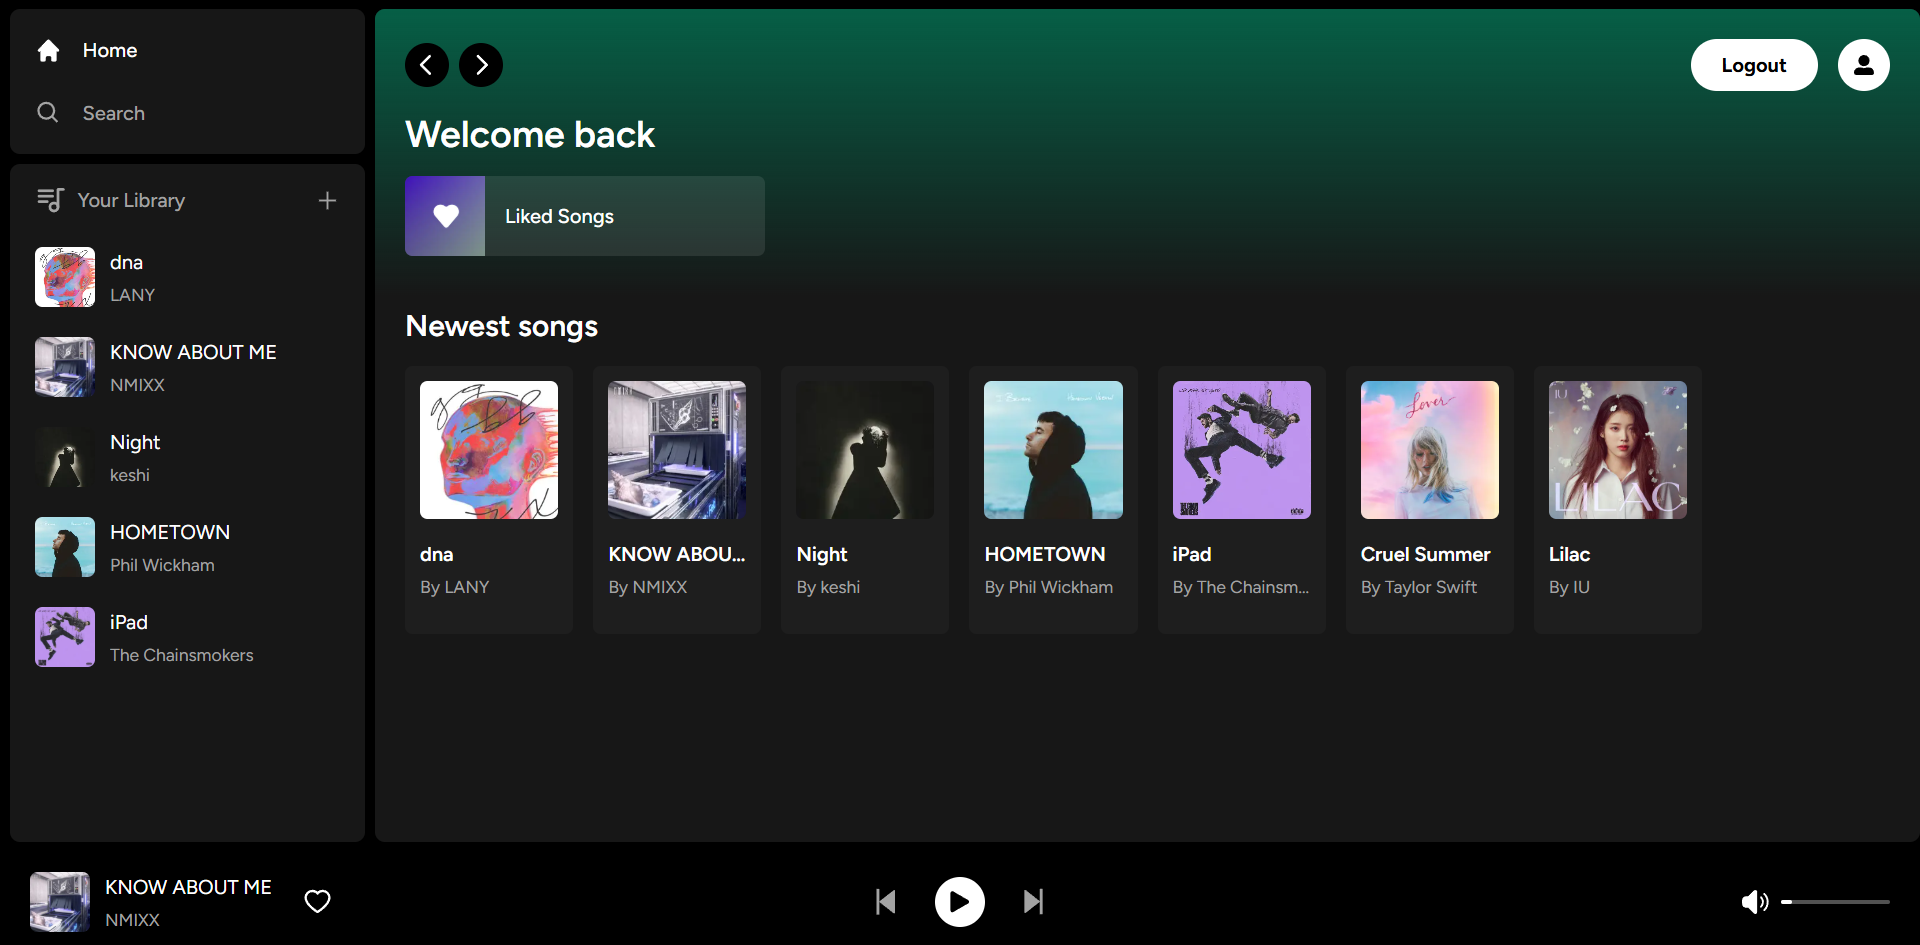Like the currently playing song with heart
The image size is (1920, 945).
(317, 902)
